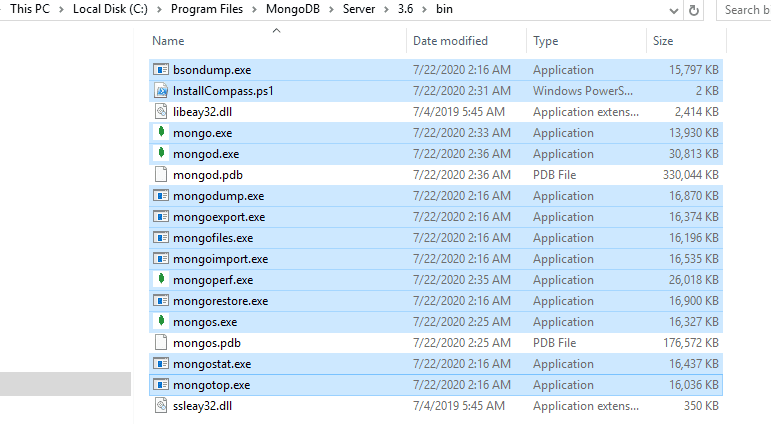Click the bsondump.exe file icon
The height and width of the screenshot is (424, 771).
point(161,70)
